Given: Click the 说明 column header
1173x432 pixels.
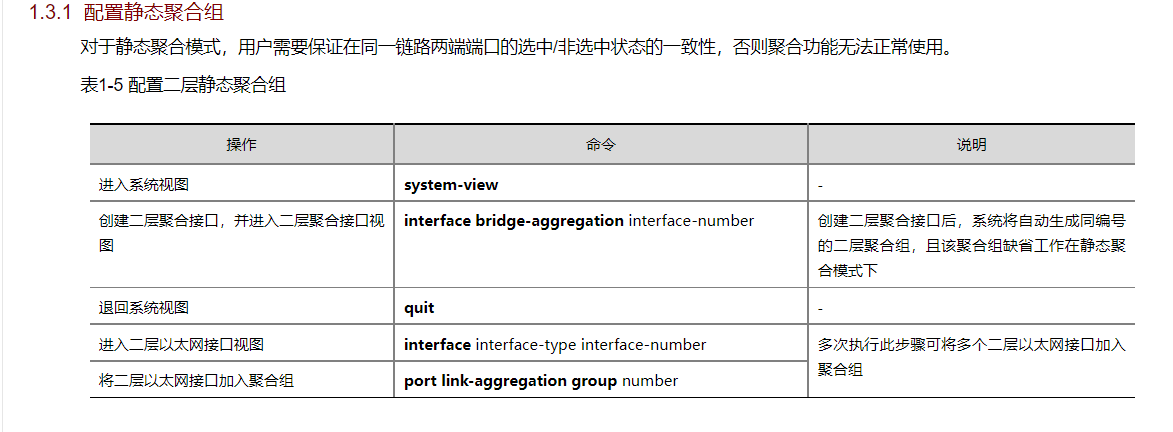Looking at the screenshot, I should point(971,145).
